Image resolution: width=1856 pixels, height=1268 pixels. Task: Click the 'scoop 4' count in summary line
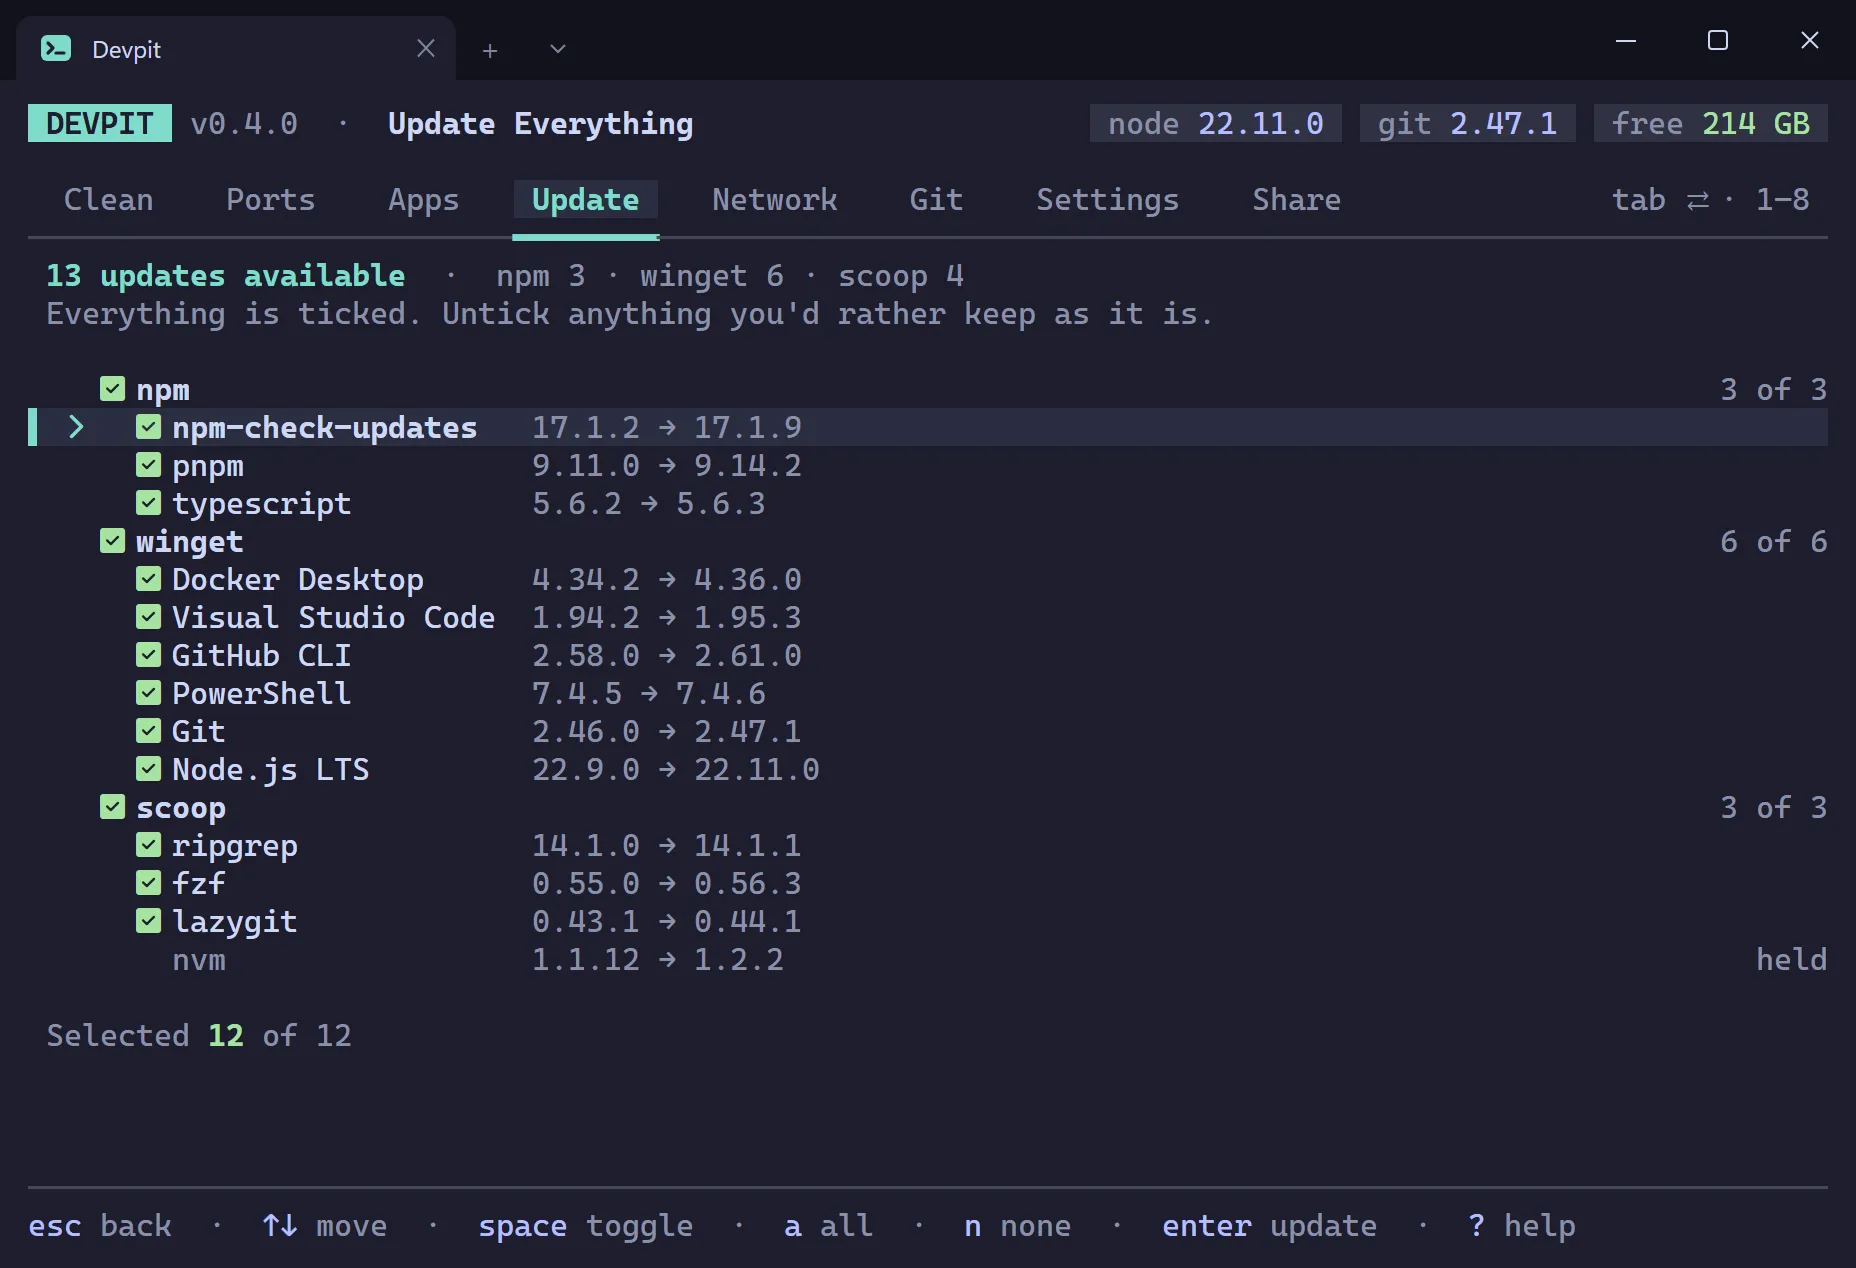(901, 276)
